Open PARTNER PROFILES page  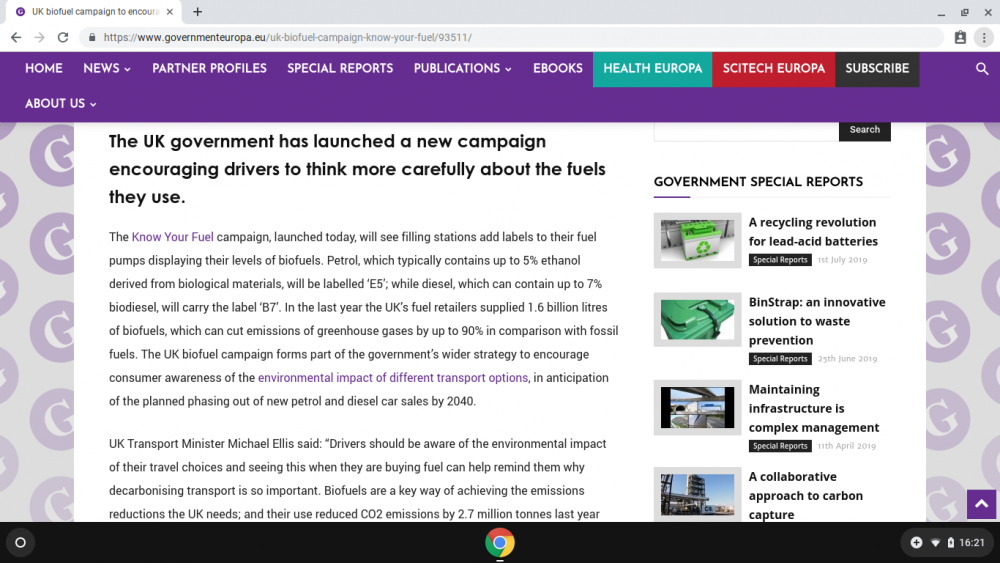click(209, 69)
